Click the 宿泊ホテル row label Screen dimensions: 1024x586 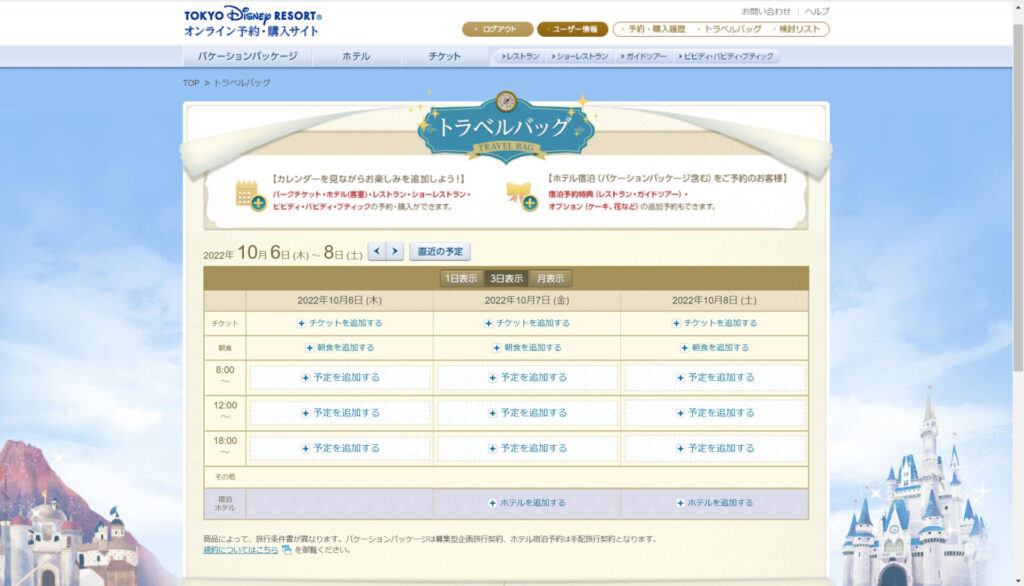[225, 504]
